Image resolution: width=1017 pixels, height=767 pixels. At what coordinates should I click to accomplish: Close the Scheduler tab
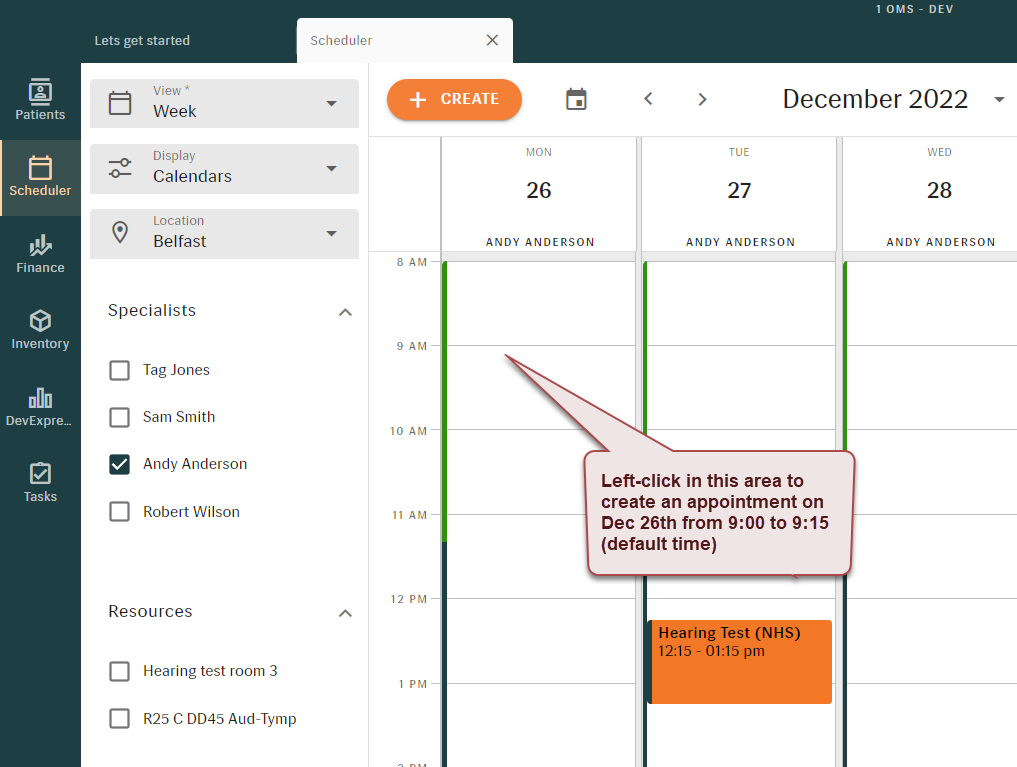(492, 41)
